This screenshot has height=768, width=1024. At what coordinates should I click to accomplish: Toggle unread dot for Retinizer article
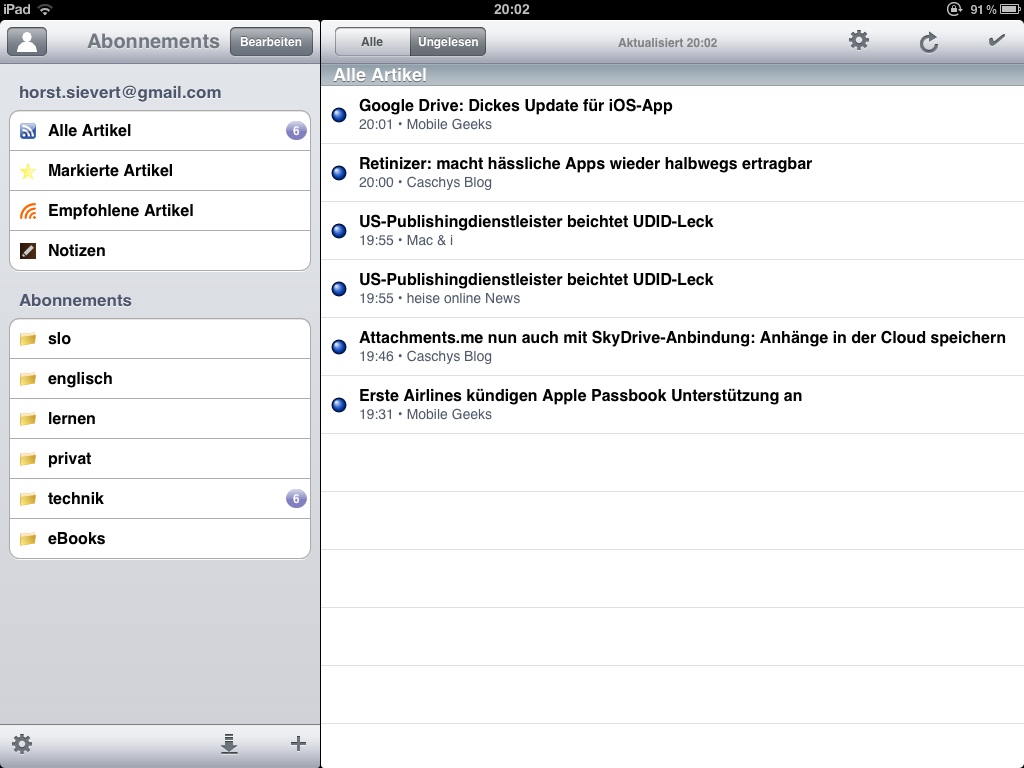click(x=339, y=174)
